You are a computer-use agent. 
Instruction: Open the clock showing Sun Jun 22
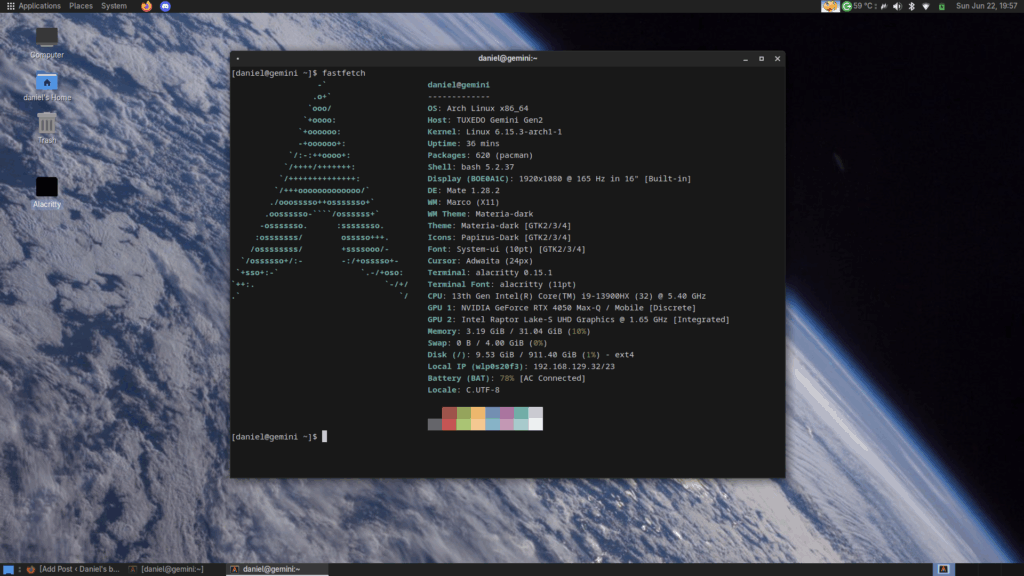(x=986, y=6)
